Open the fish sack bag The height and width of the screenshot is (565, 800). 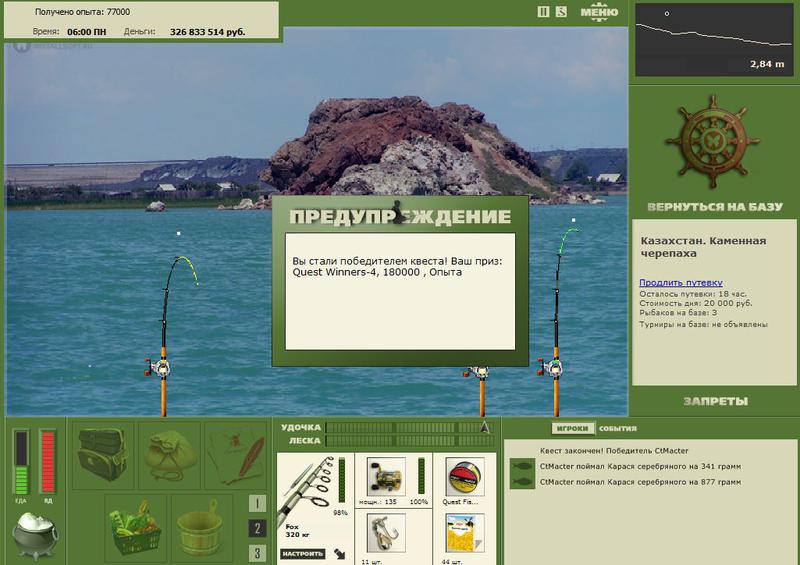169,455
